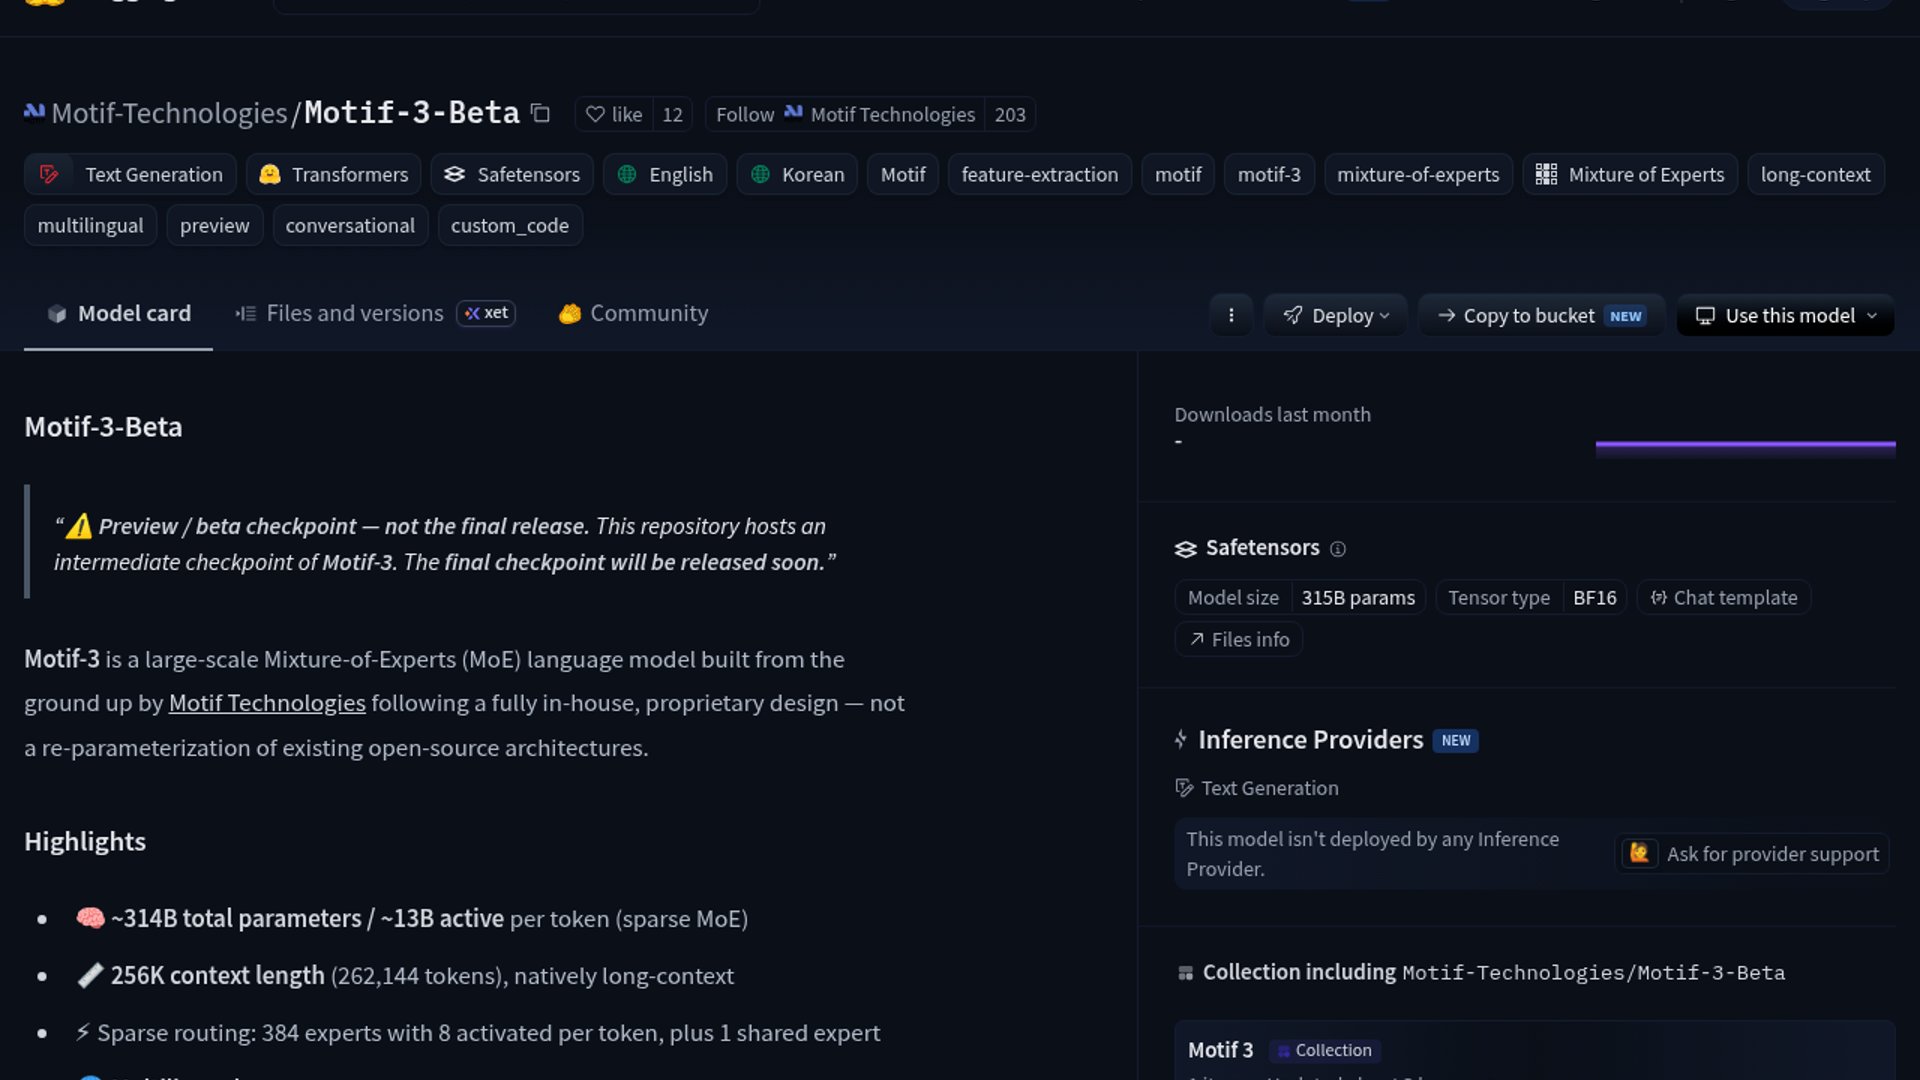The height and width of the screenshot is (1080, 1920).
Task: Open Motif-Technologies organization link
Action: tap(169, 113)
